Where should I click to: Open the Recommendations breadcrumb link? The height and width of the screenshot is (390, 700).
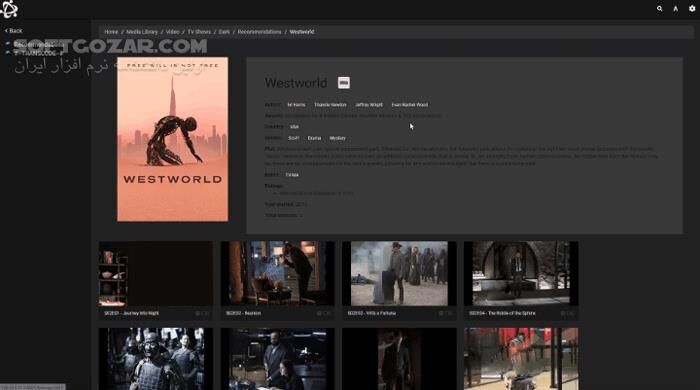click(x=259, y=32)
